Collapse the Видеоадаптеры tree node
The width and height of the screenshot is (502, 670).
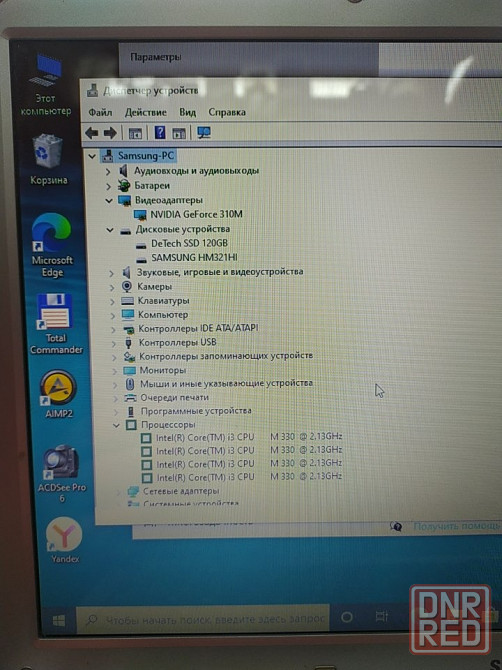[x=109, y=200]
